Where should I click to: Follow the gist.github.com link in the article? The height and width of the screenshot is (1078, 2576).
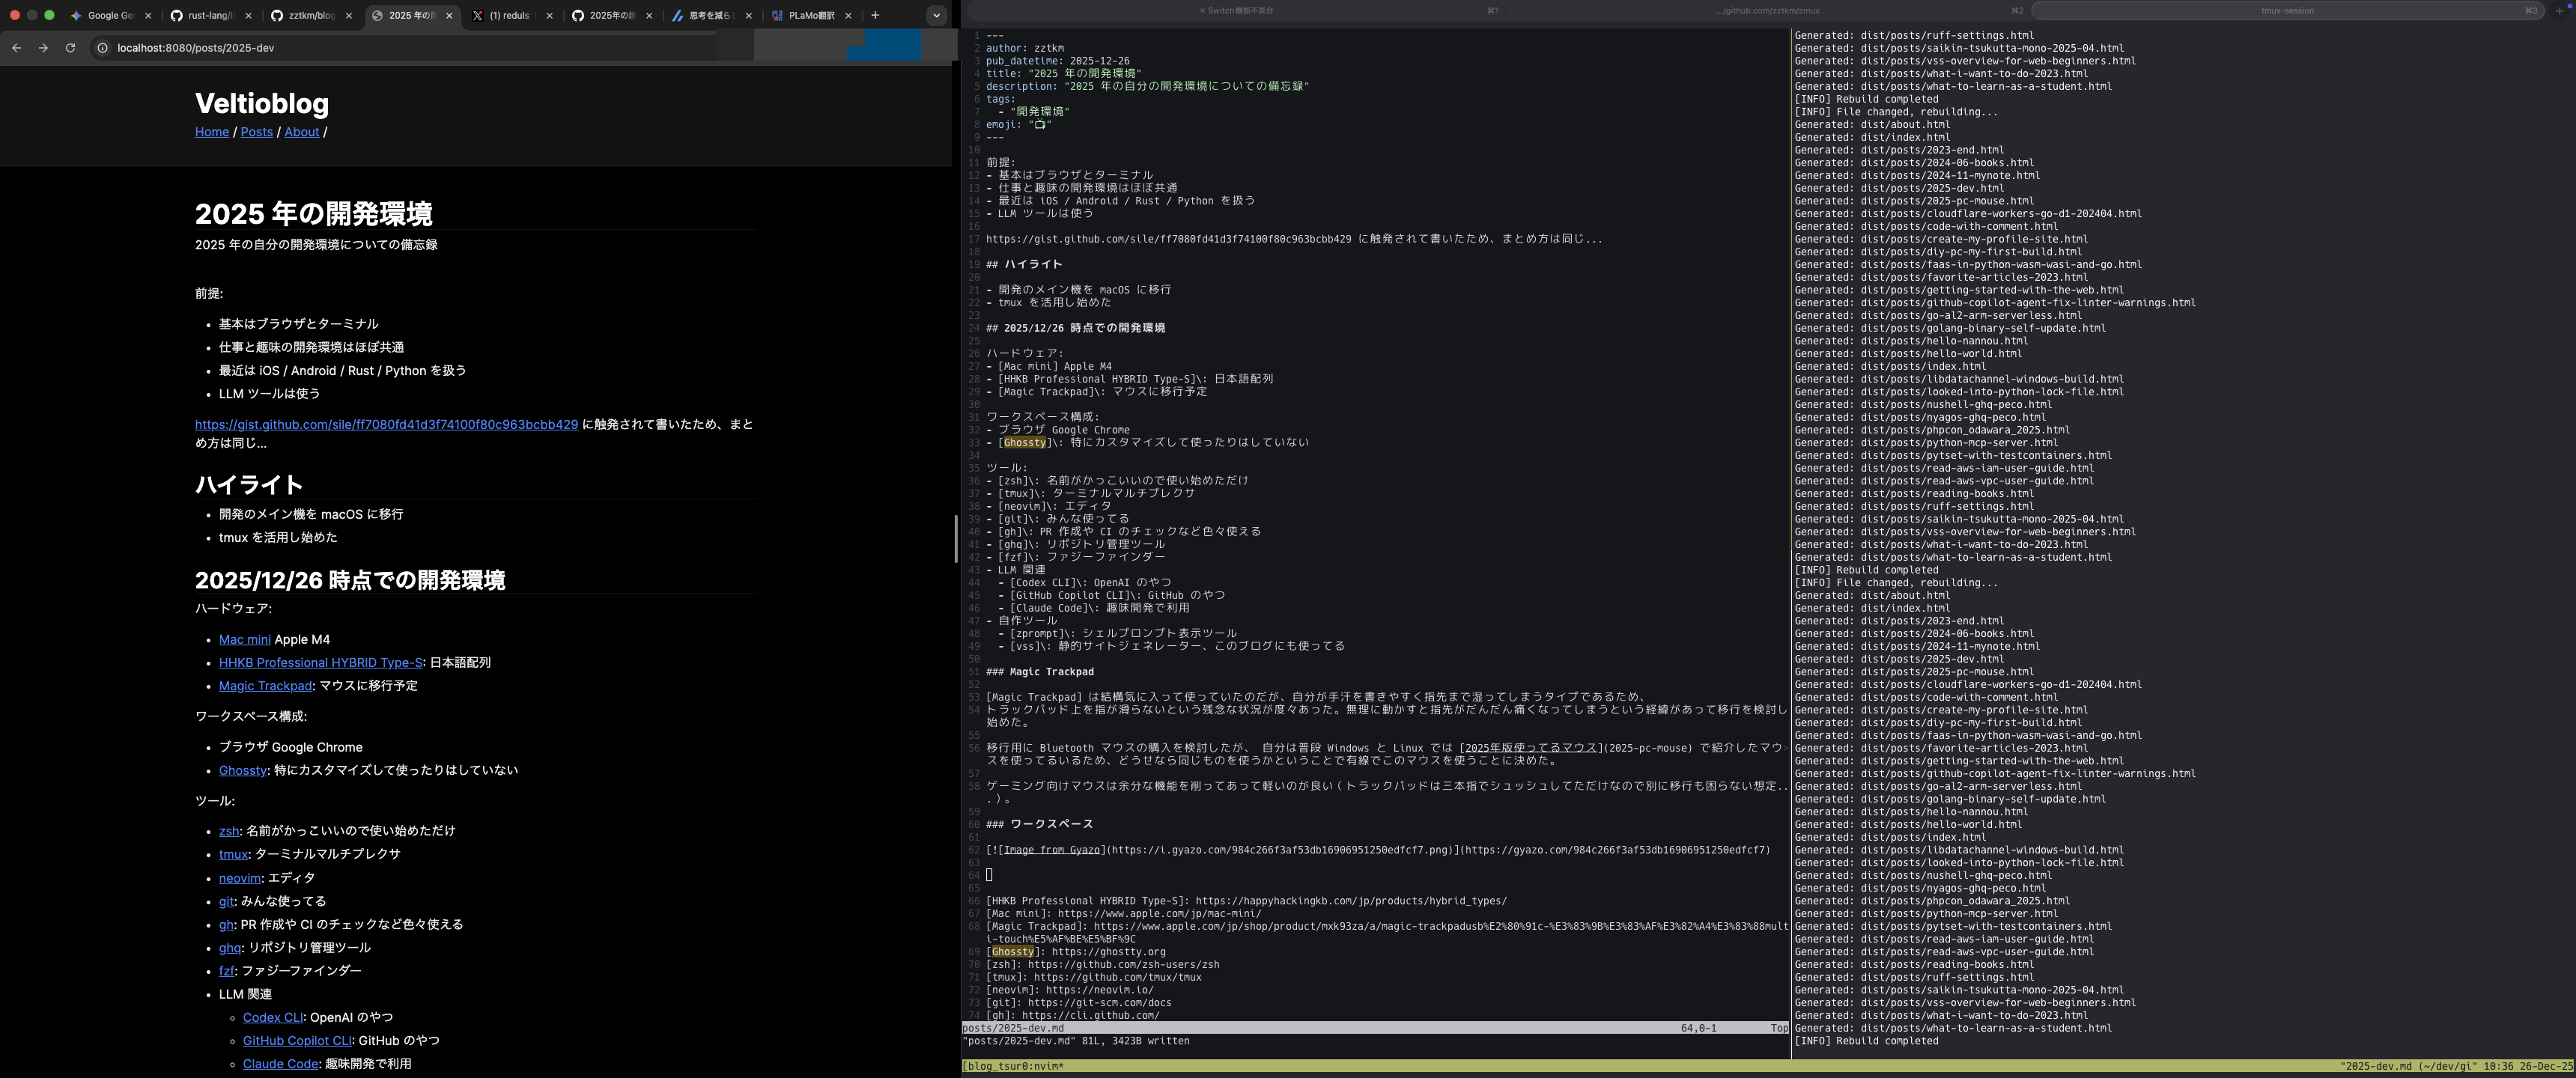pyautogui.click(x=386, y=425)
